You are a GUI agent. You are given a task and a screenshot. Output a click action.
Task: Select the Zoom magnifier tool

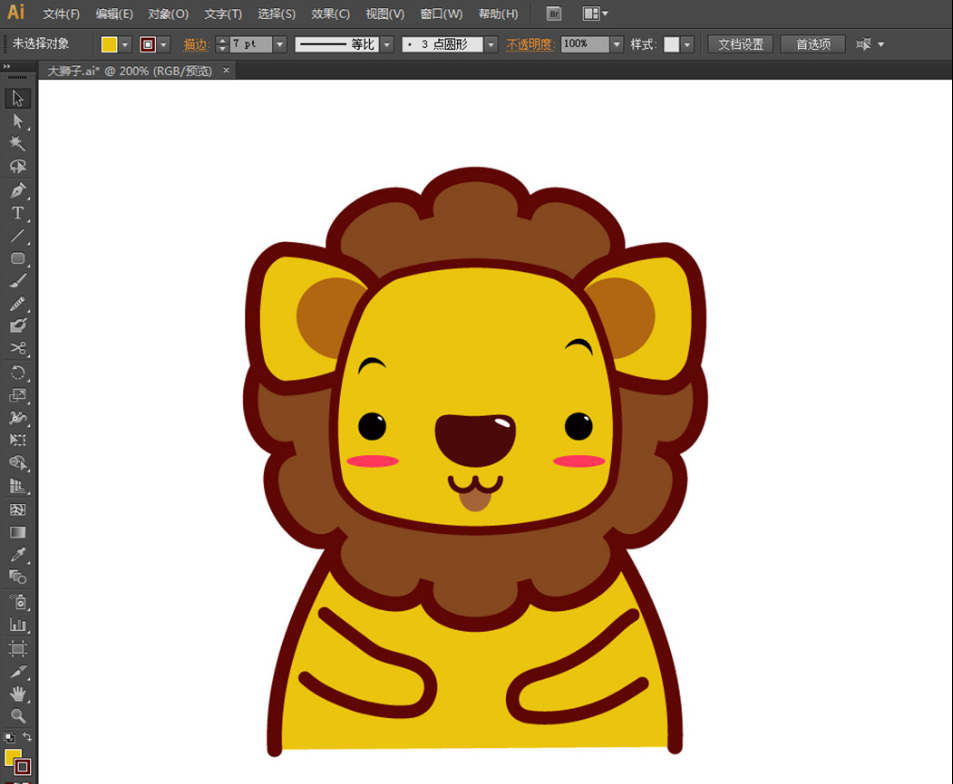pyautogui.click(x=17, y=716)
